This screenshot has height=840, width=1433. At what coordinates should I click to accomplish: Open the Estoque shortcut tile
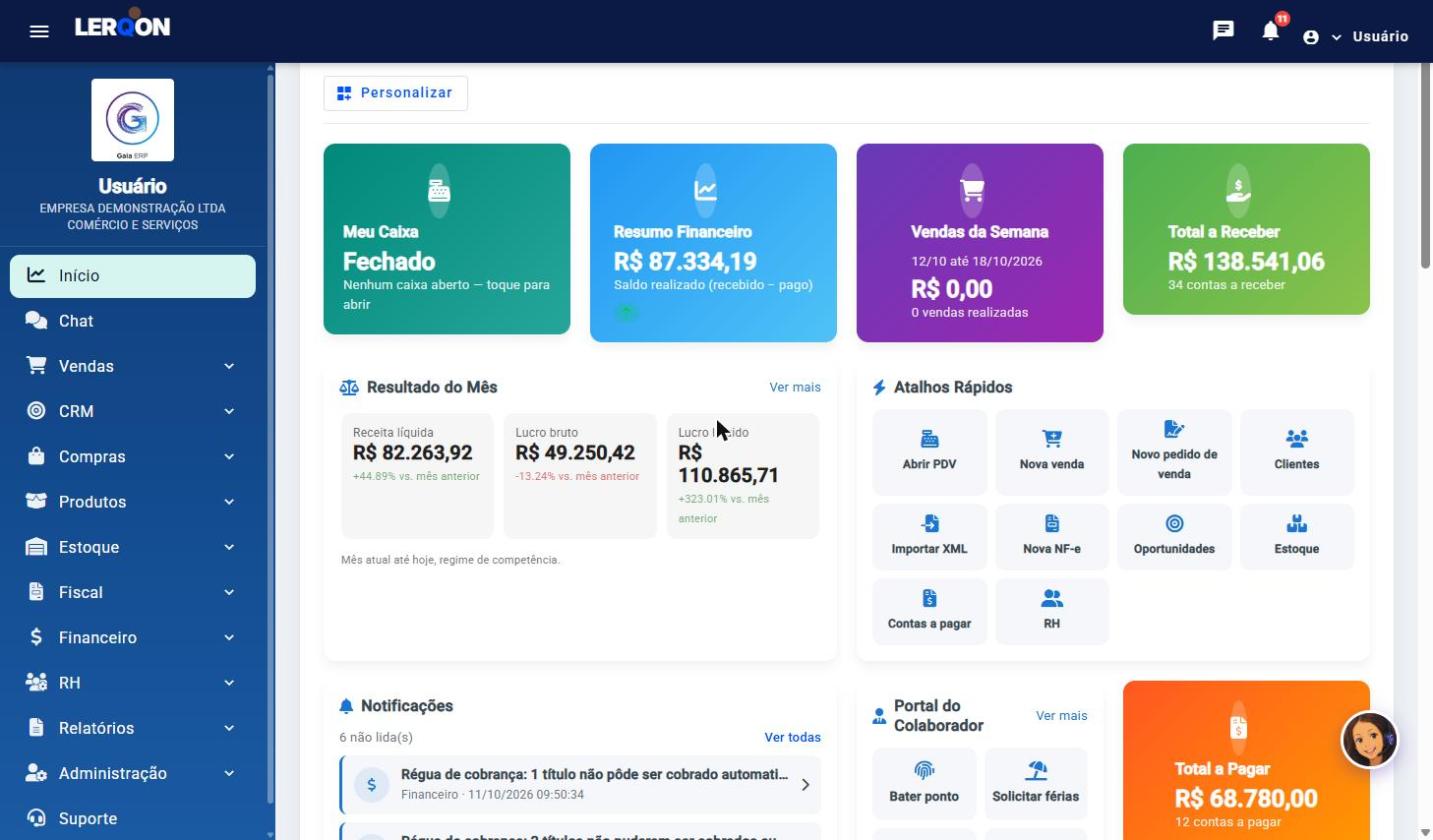(1297, 537)
